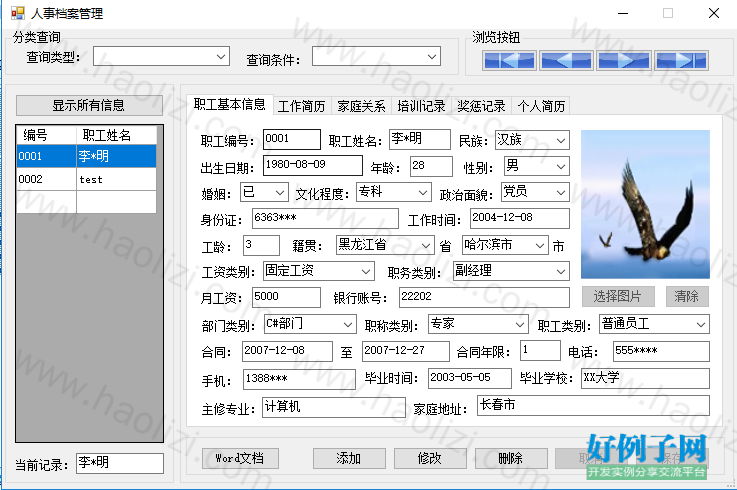
Task: Click the 选择图片 button
Action: (618, 296)
